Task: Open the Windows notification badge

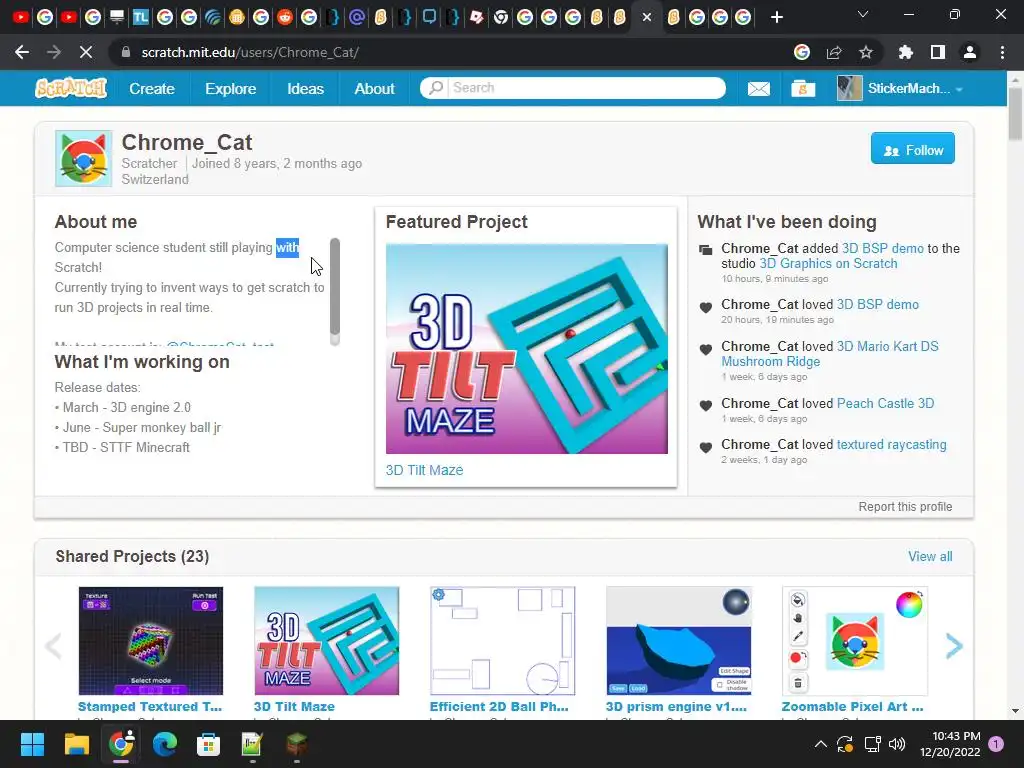Action: tap(996, 744)
